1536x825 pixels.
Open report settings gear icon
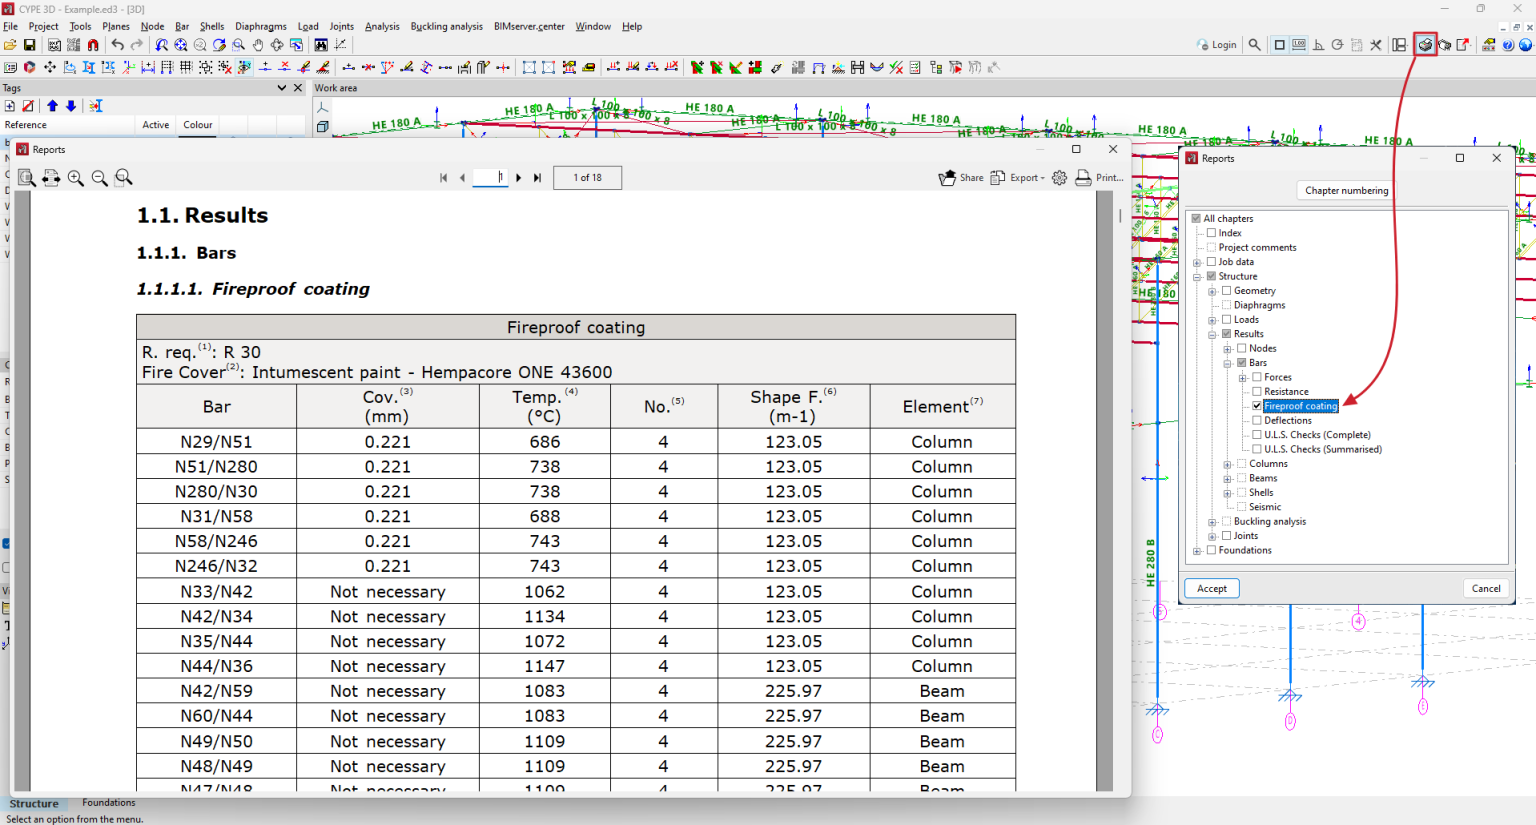(1059, 178)
